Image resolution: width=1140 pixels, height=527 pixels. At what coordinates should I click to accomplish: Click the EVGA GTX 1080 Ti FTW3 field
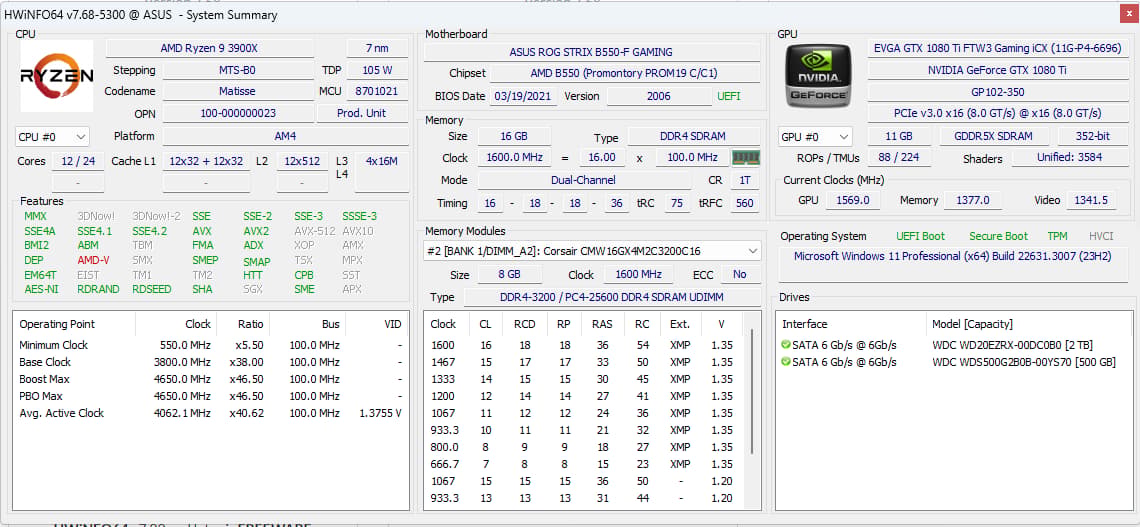pyautogui.click(x=998, y=49)
